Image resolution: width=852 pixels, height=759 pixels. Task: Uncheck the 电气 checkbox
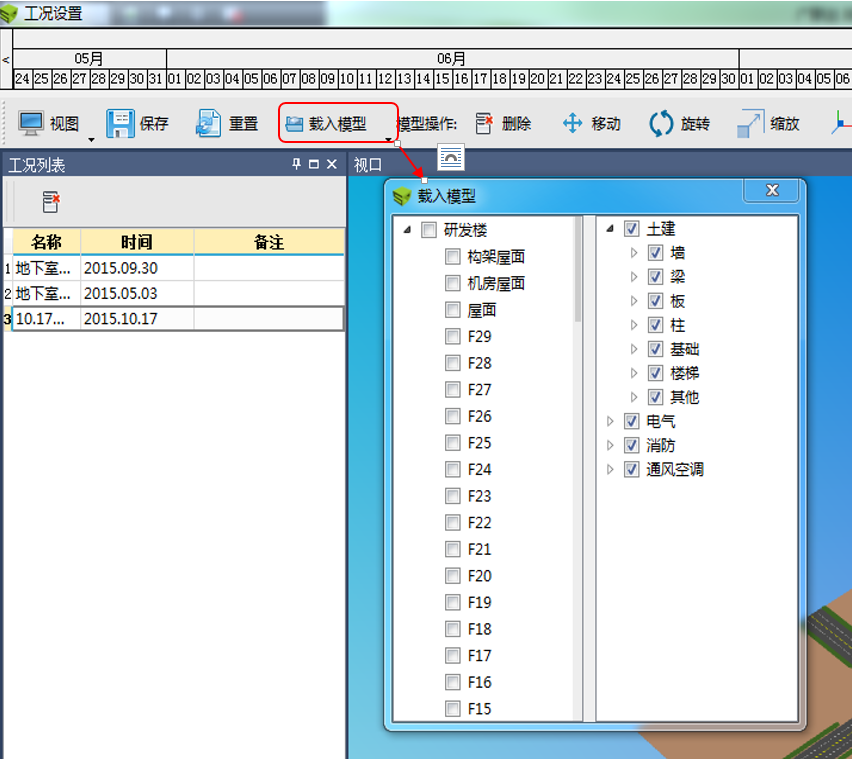(631, 421)
